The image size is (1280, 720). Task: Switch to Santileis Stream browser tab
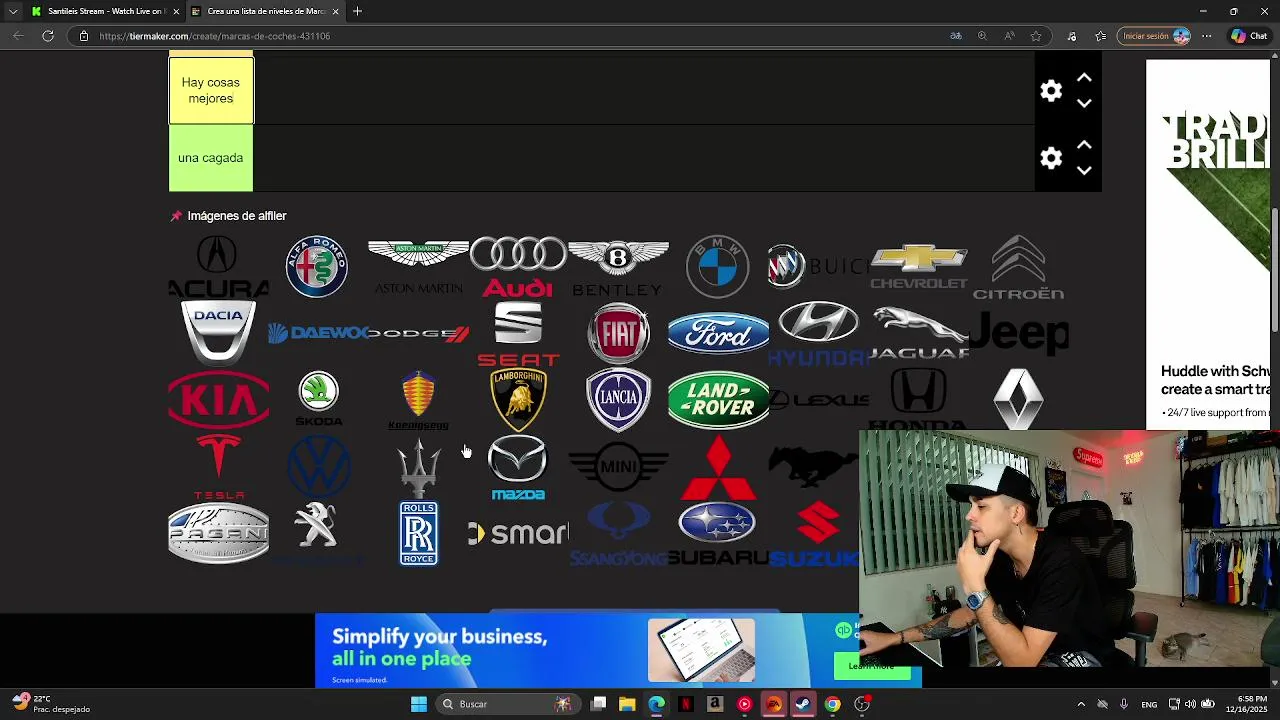pos(105,11)
